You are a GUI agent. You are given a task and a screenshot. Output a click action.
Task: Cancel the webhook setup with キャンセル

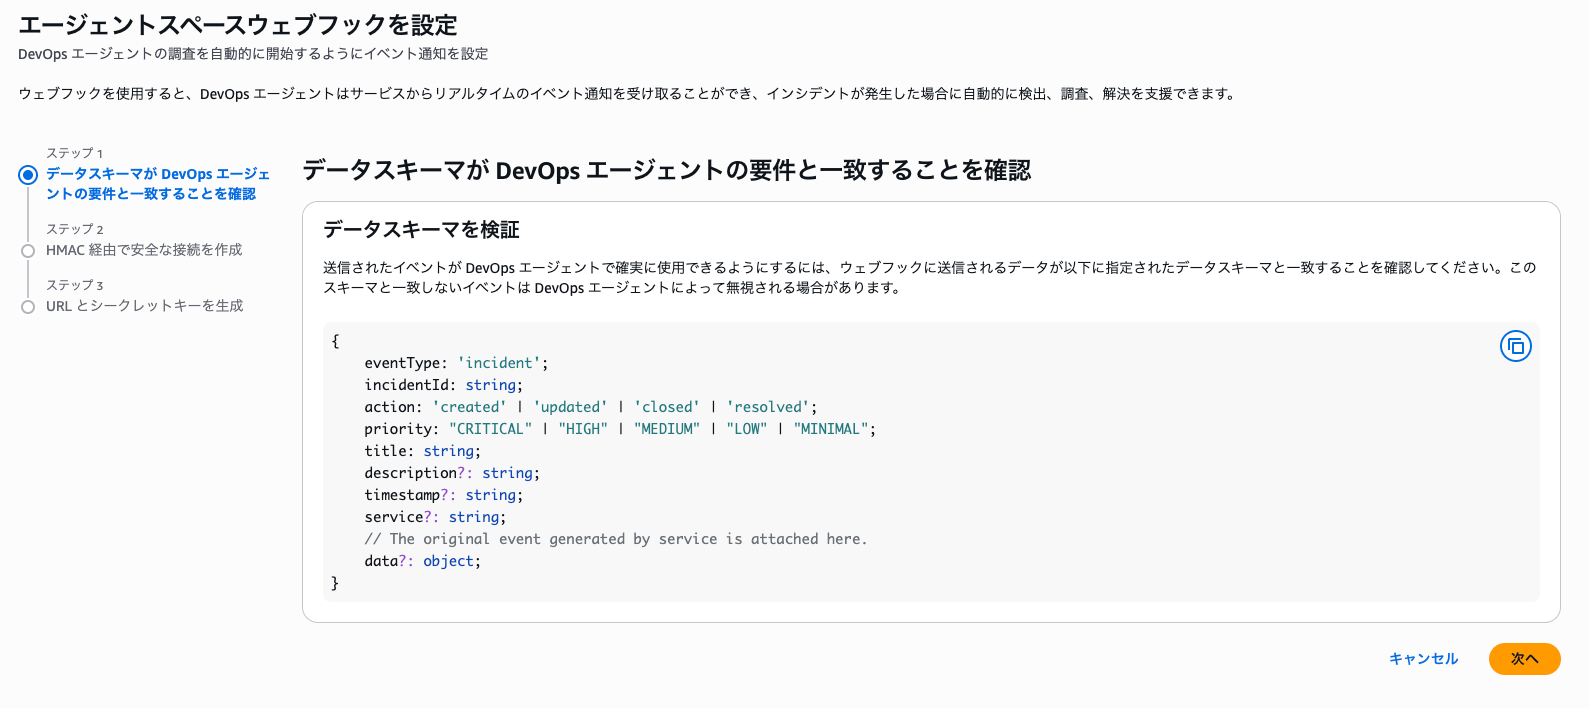point(1423,659)
